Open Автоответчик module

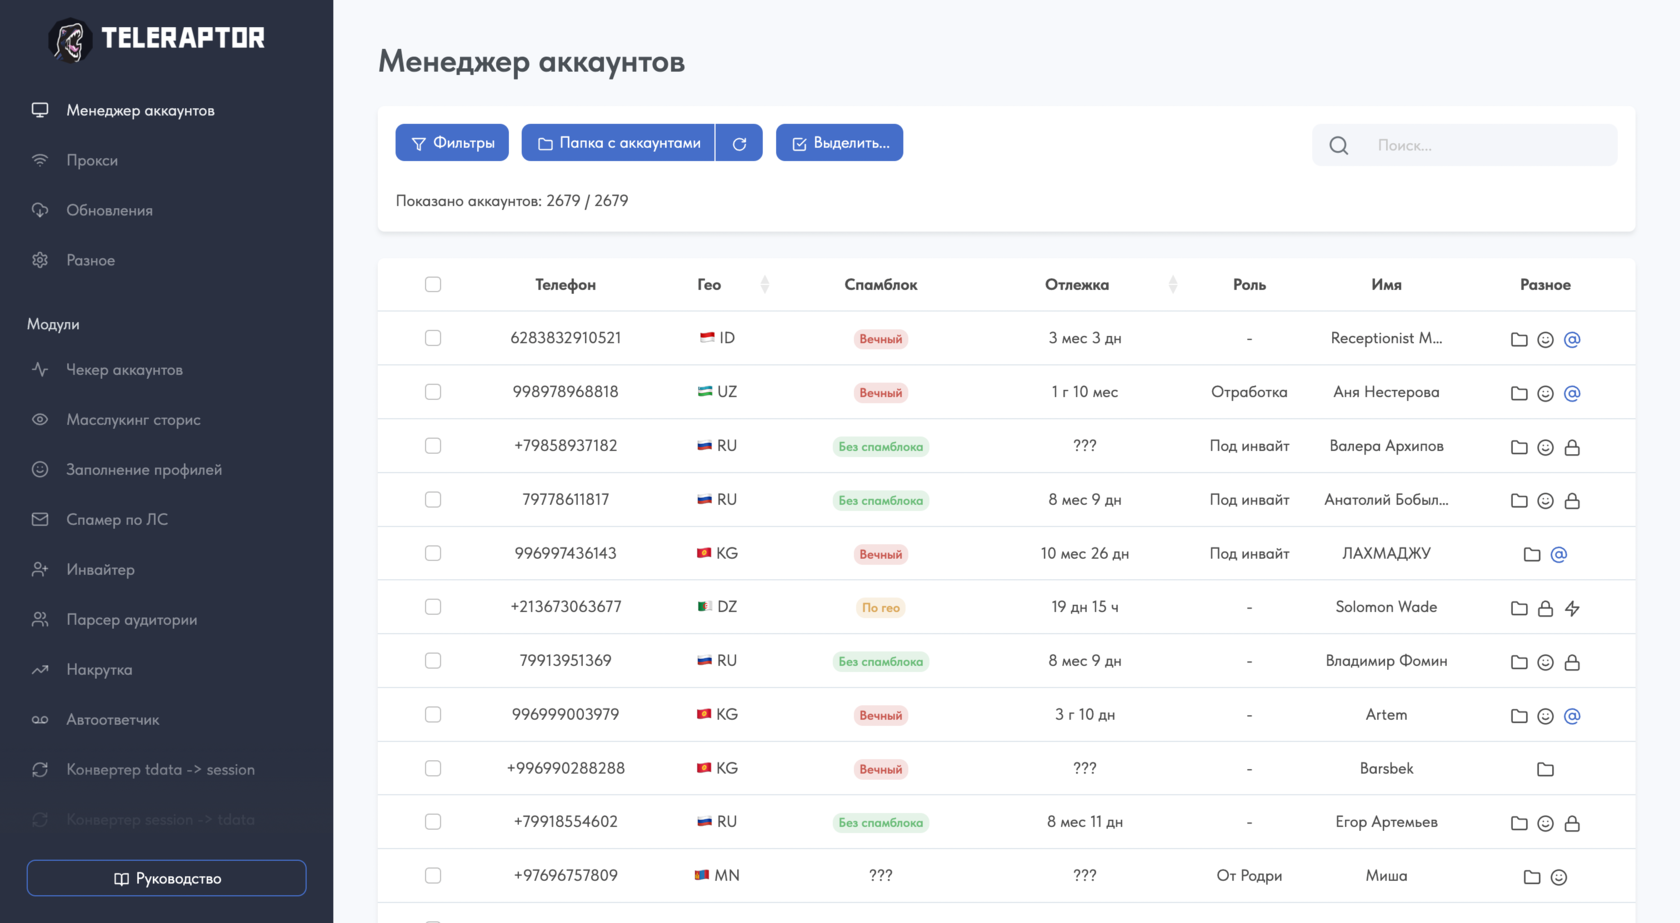(x=112, y=720)
